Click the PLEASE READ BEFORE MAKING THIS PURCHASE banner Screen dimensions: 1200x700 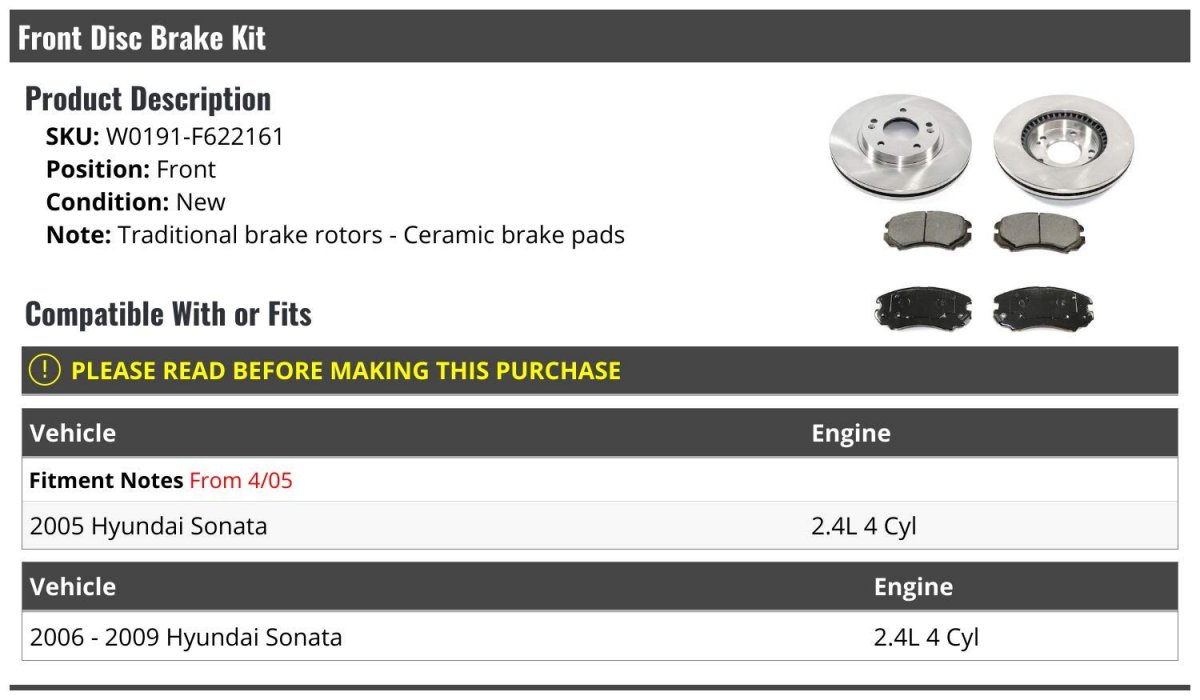600,370
